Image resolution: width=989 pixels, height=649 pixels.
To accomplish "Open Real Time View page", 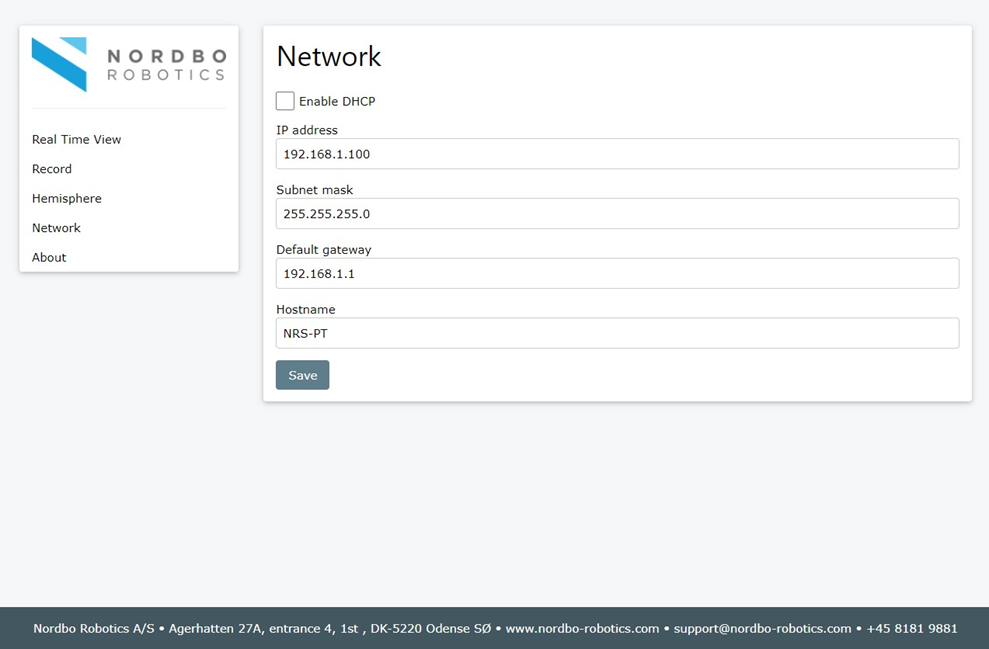I will (76, 139).
